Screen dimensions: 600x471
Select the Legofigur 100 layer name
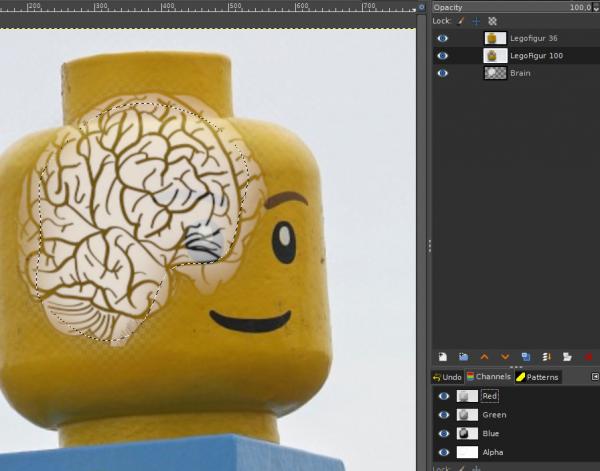(x=536, y=56)
